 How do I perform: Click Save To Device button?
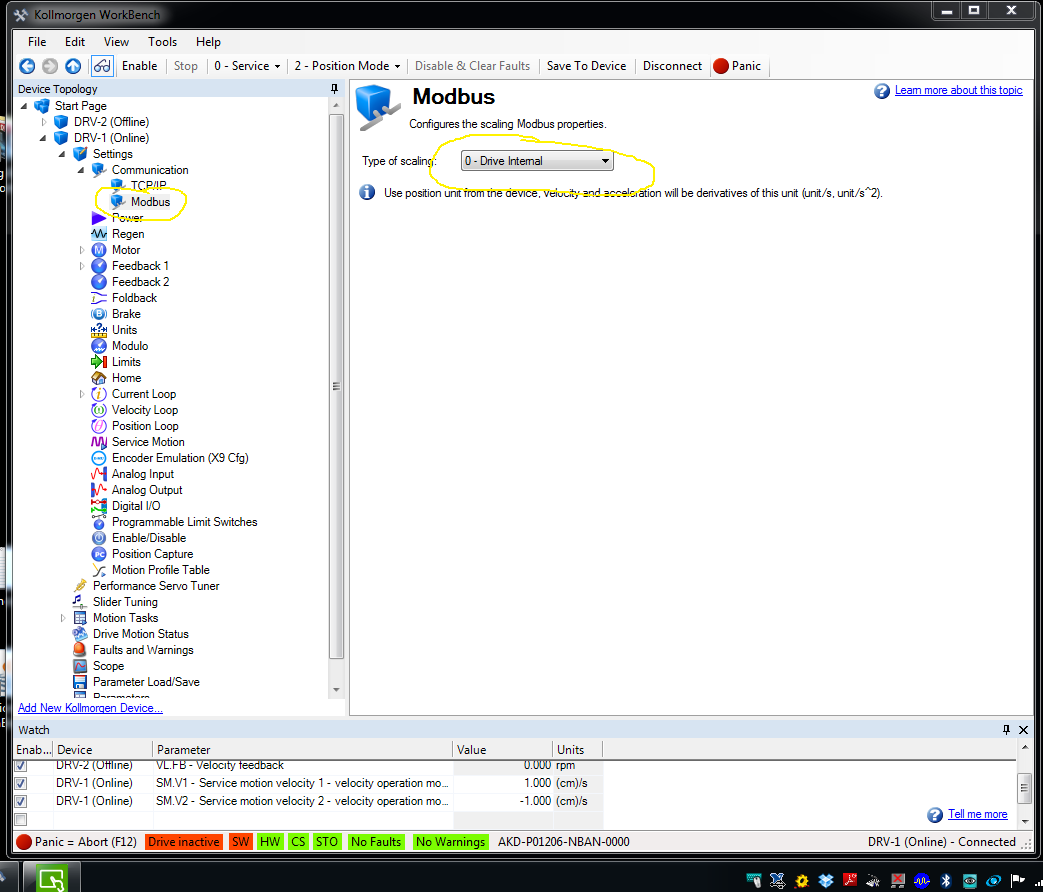586,66
